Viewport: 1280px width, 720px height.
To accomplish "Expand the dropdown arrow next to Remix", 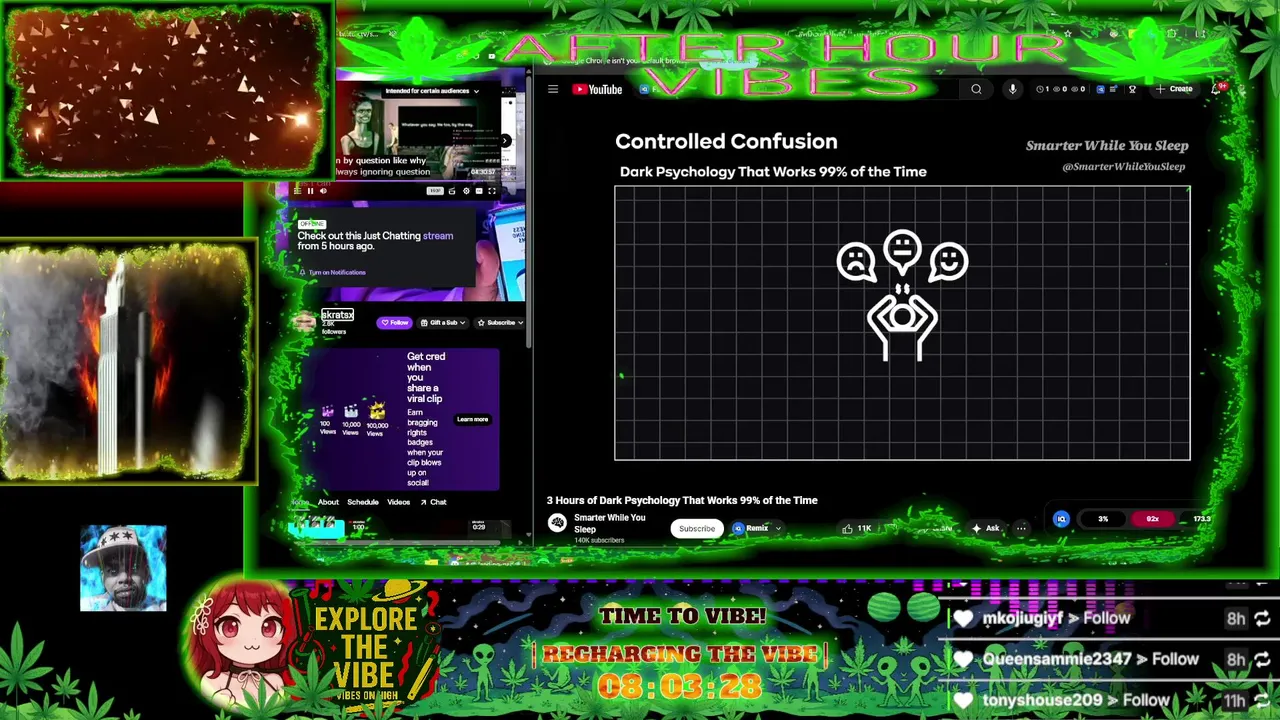I will (778, 528).
